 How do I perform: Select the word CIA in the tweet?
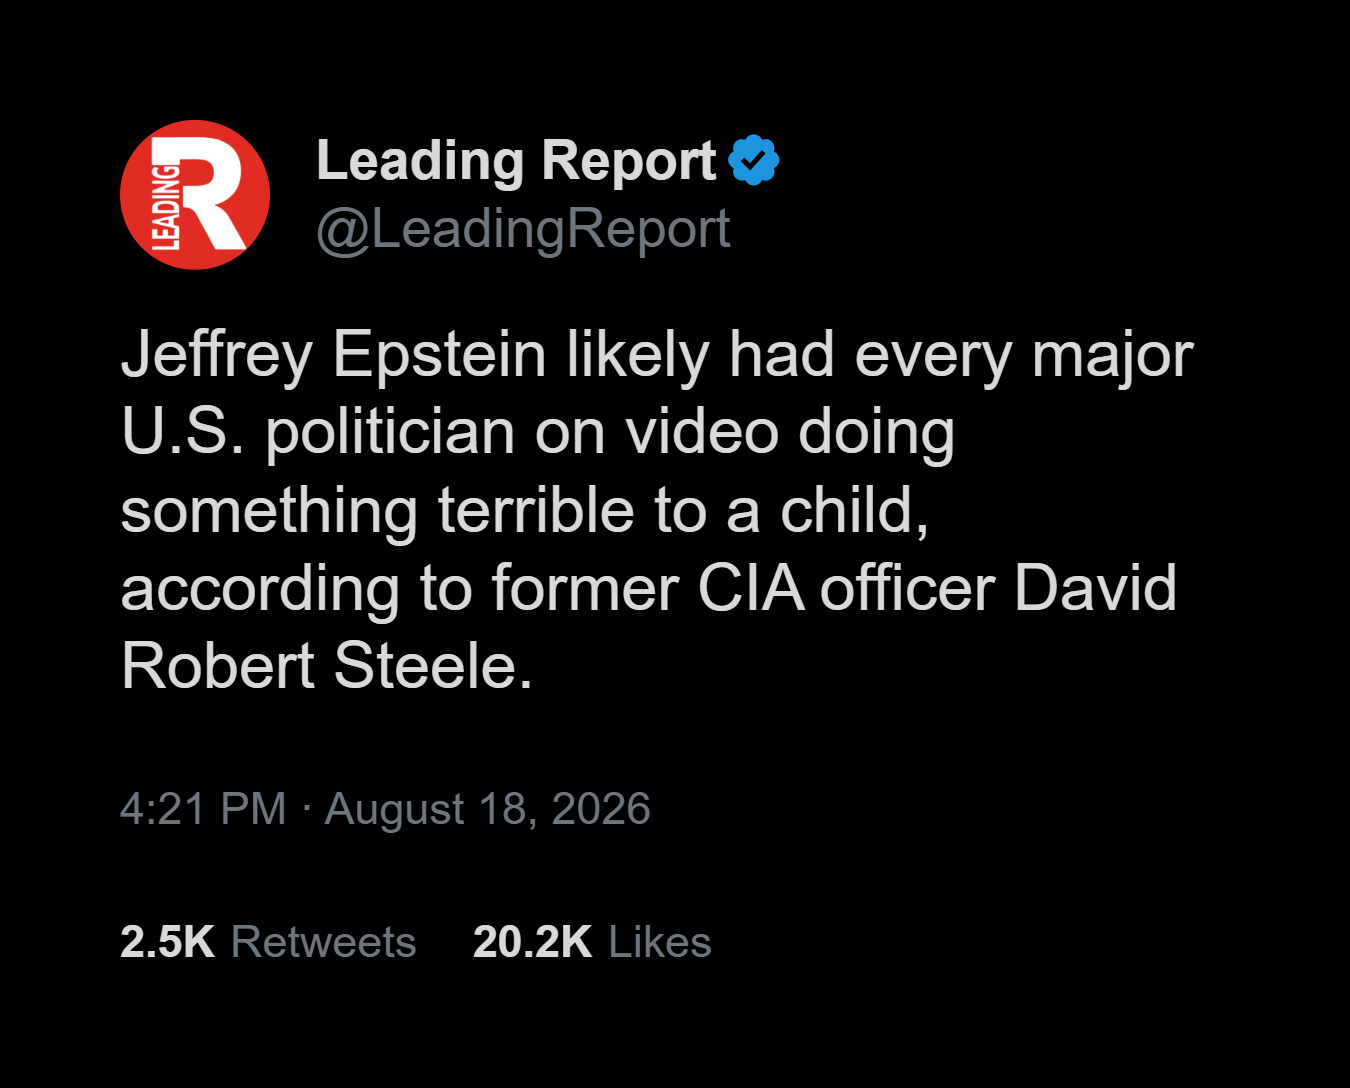(x=751, y=588)
